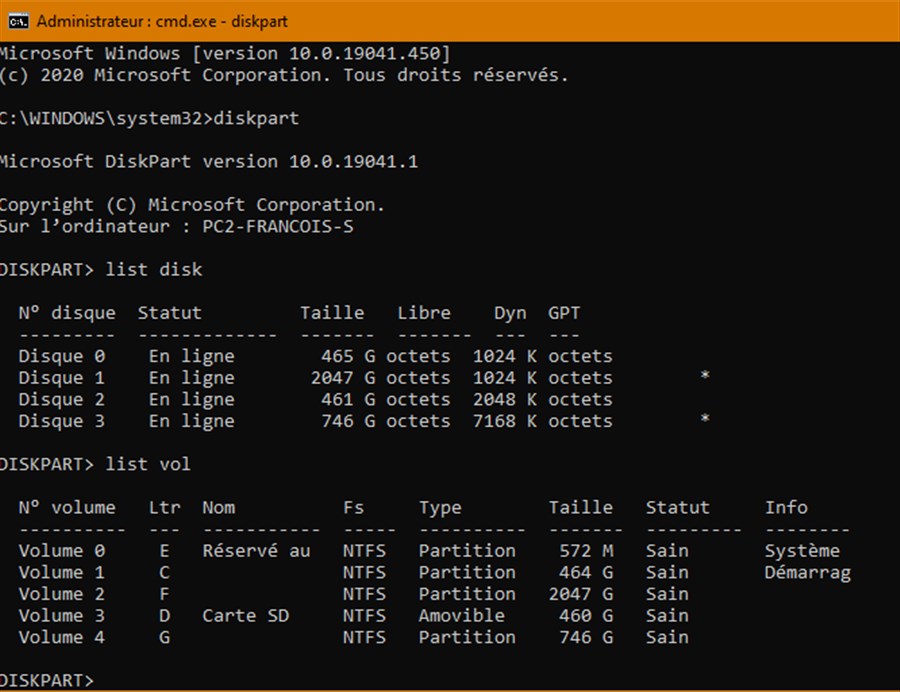
Task: Click the 'N° disque' column header
Action: [x=67, y=313]
